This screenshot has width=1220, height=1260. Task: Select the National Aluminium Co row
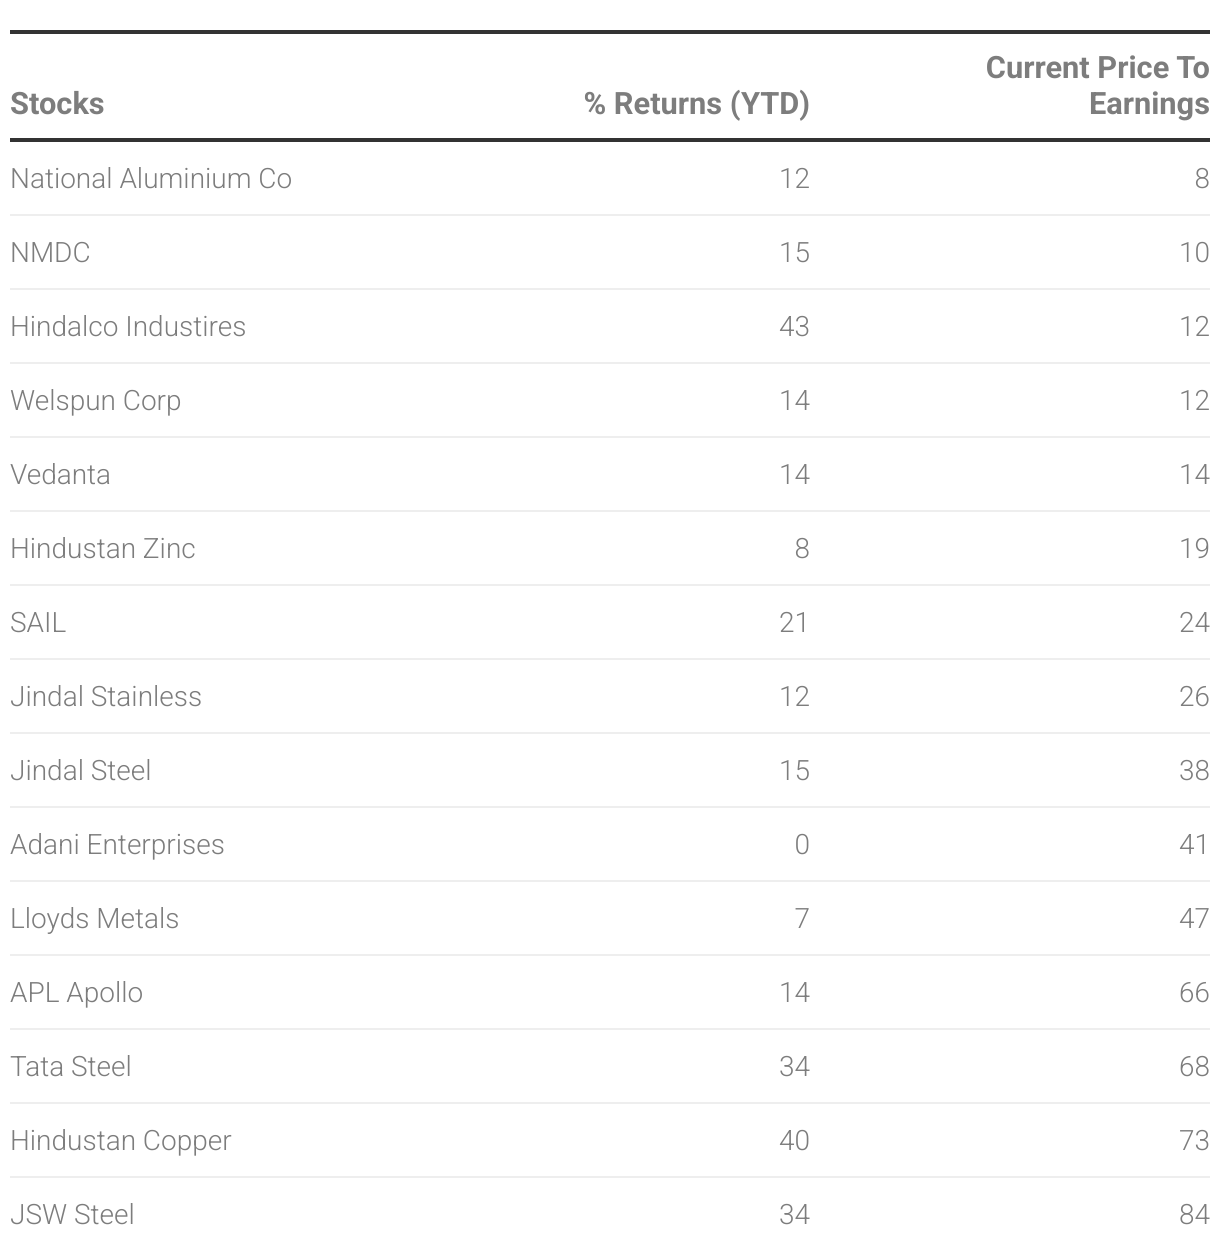[x=151, y=179]
